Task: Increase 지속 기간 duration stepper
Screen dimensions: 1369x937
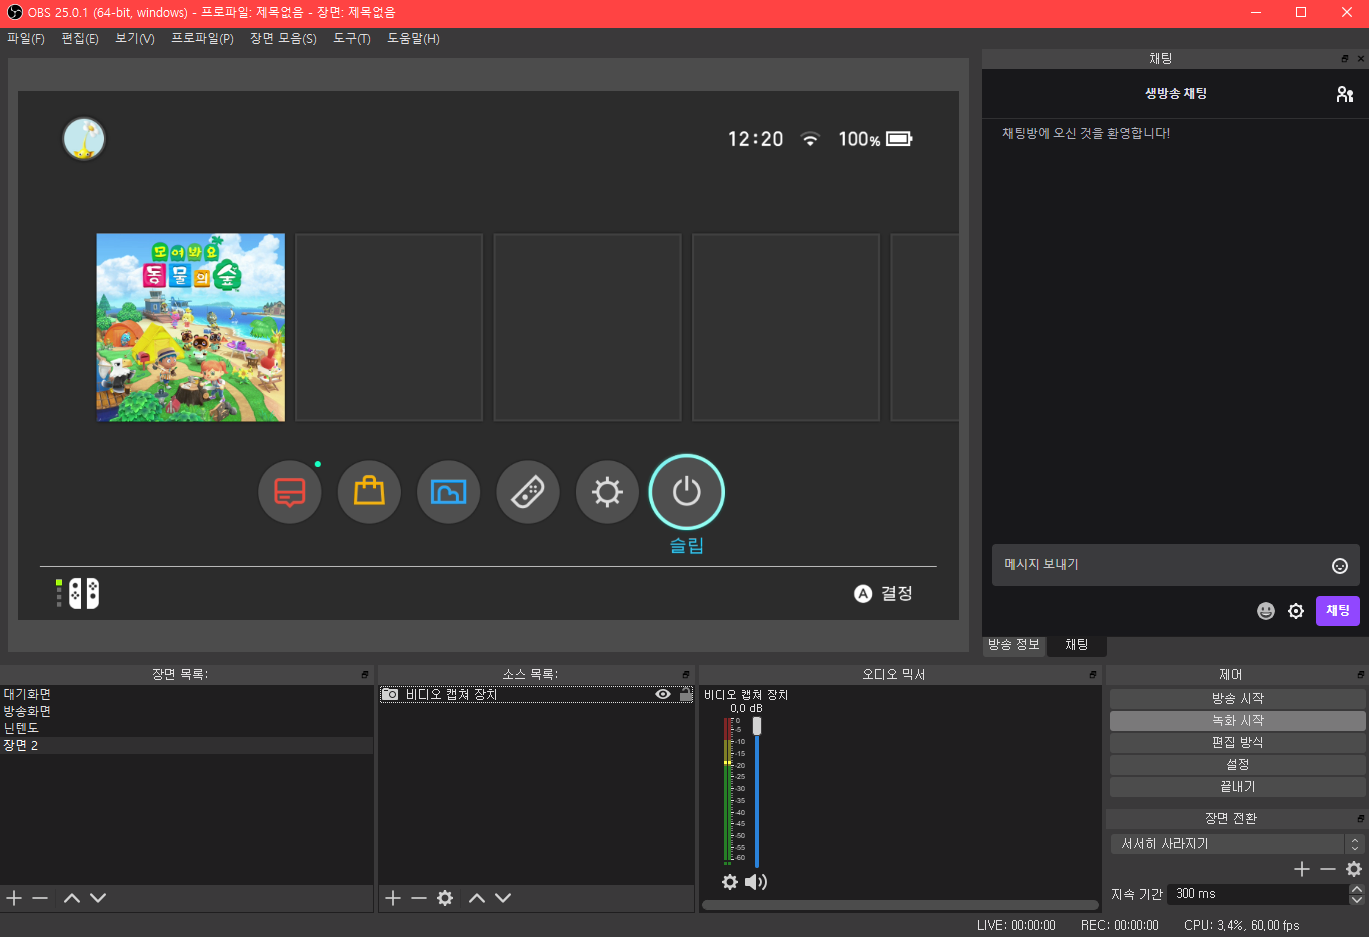Action: (1357, 888)
